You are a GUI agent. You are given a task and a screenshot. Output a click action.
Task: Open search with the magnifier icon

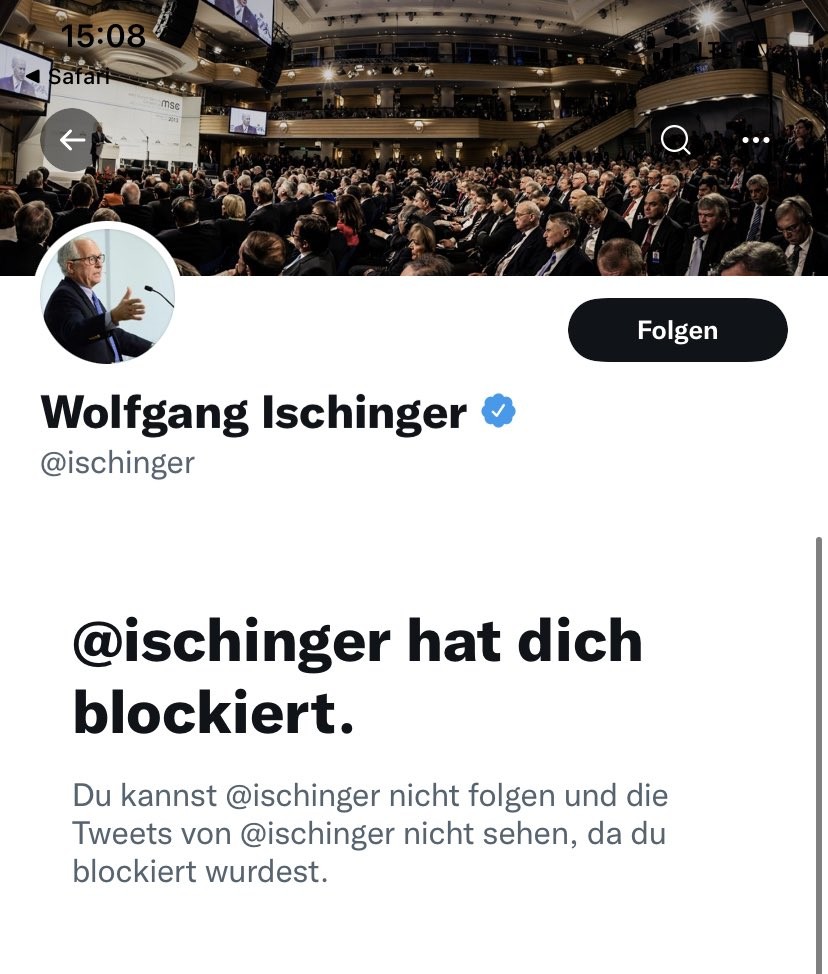pos(676,140)
